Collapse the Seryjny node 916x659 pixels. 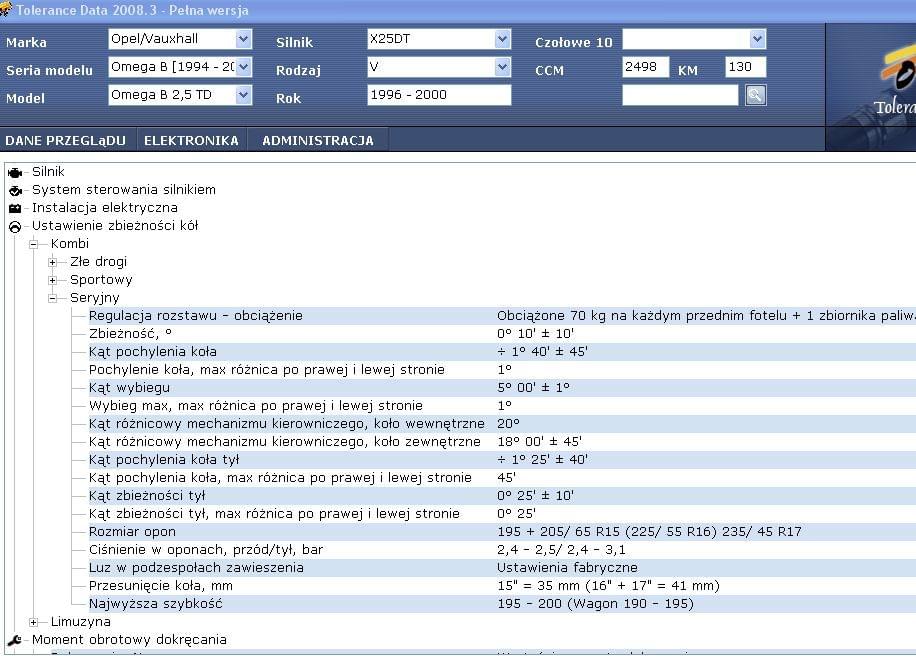pos(53,299)
